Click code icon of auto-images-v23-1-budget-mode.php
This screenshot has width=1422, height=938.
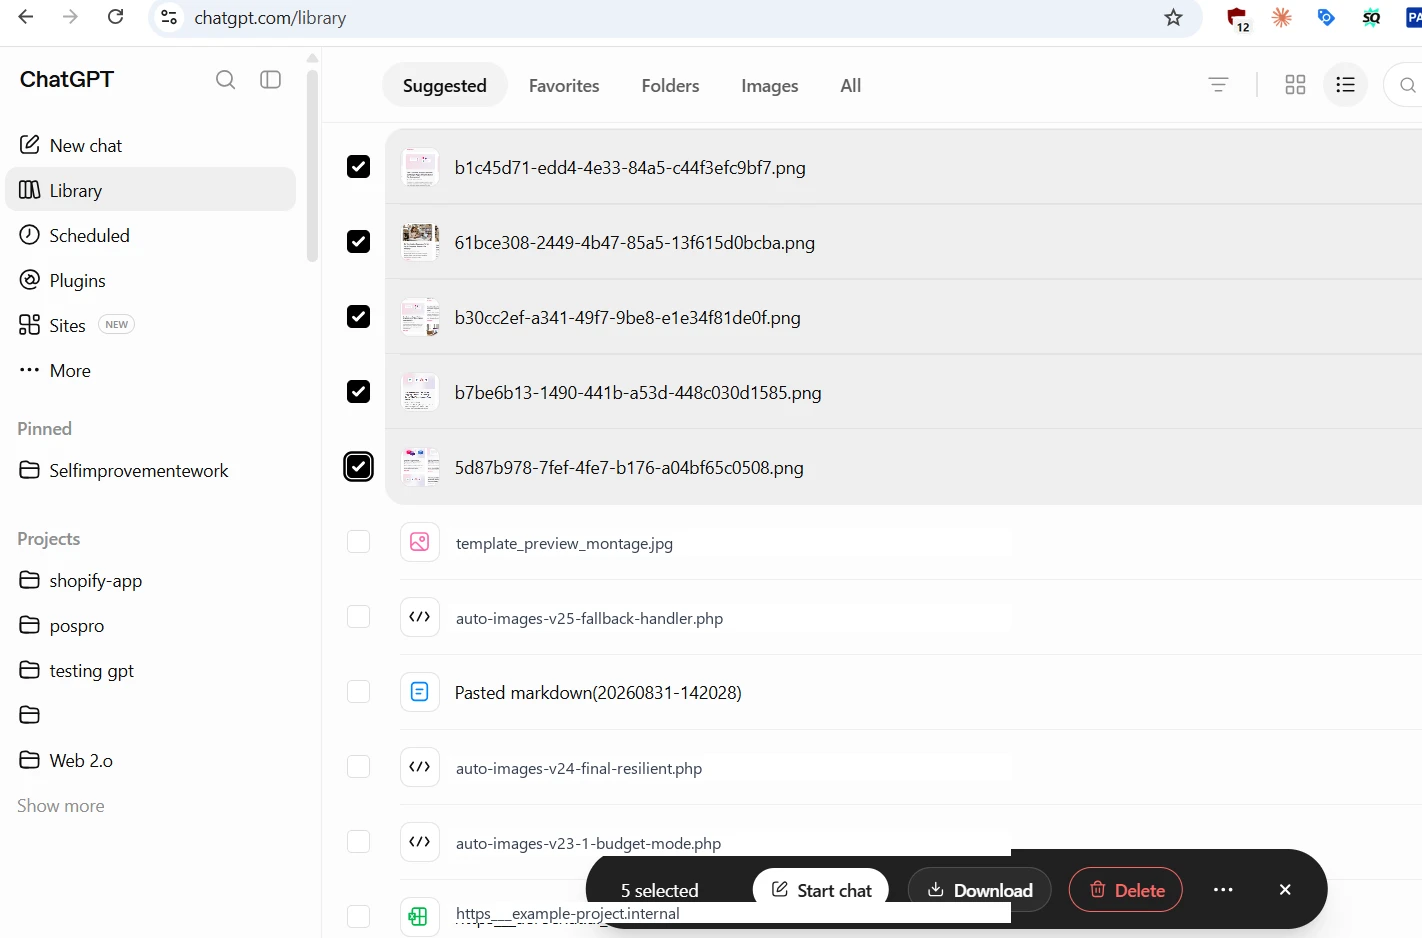(420, 842)
